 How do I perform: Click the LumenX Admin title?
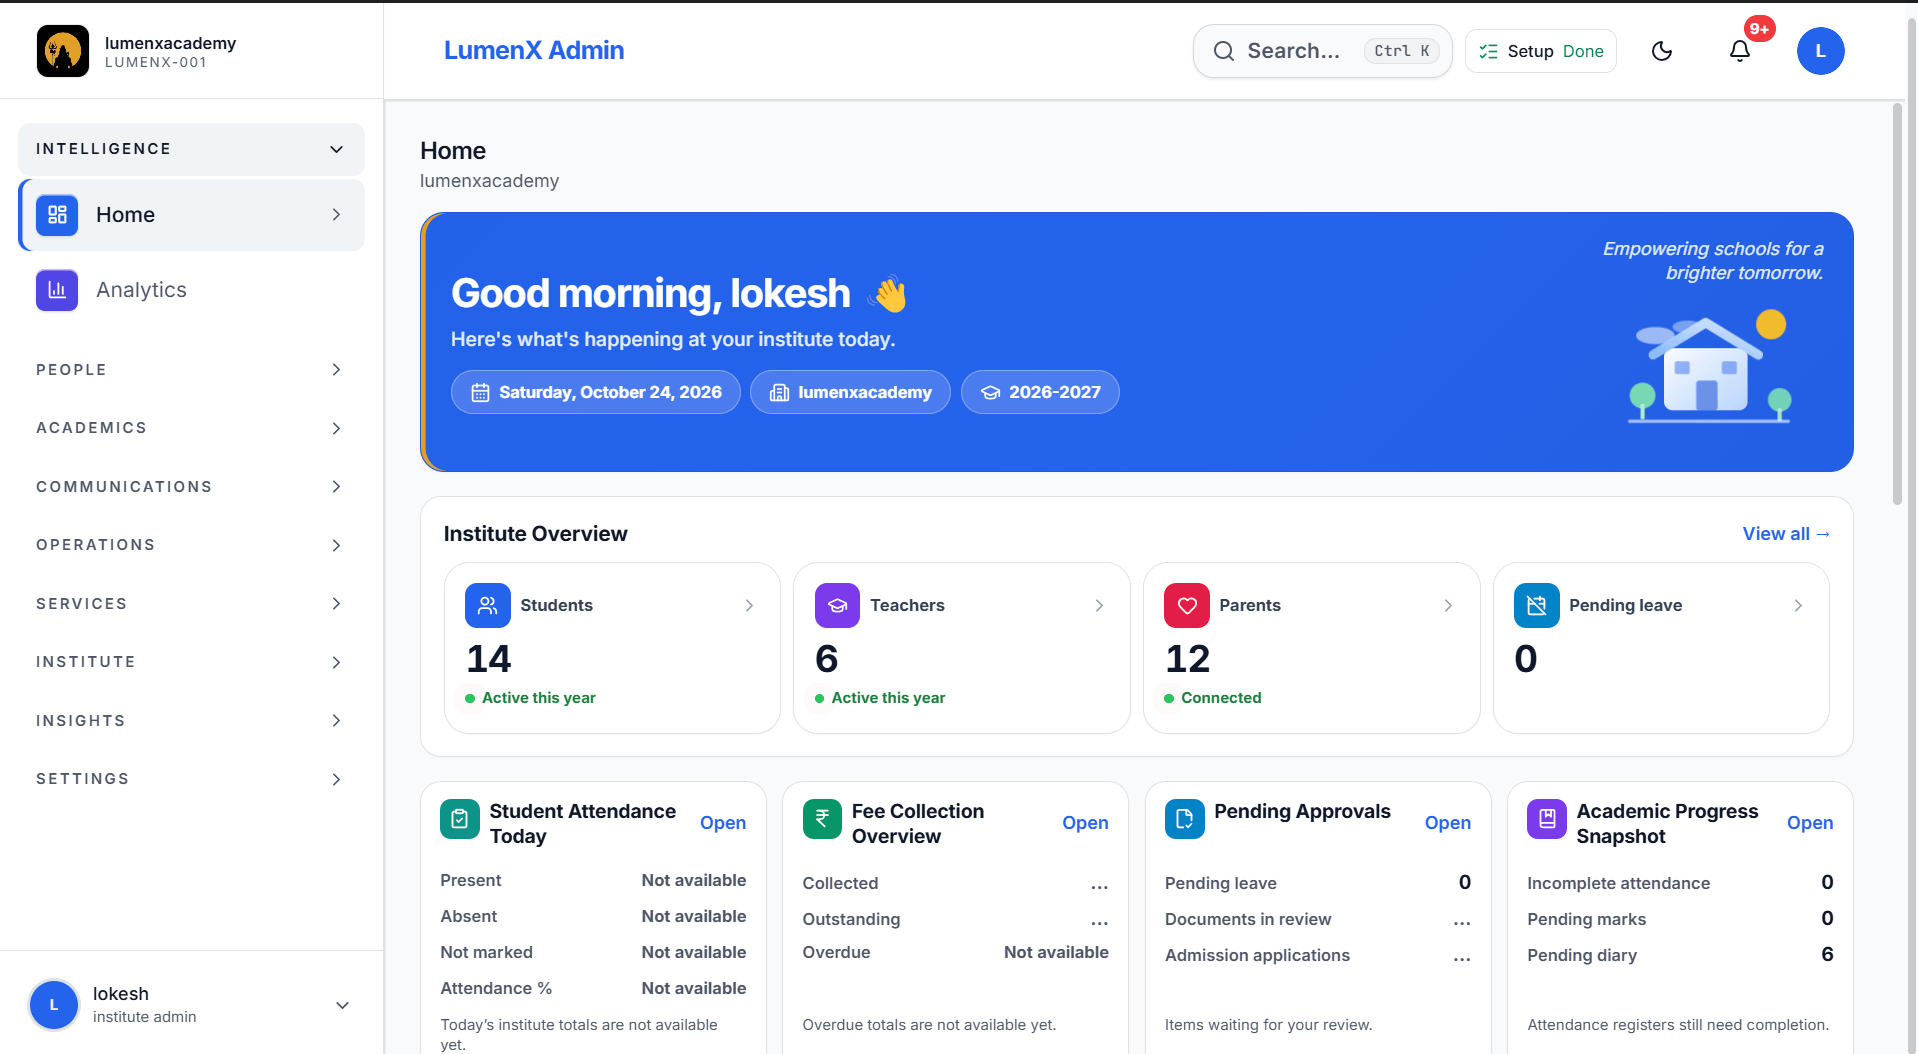534,51
